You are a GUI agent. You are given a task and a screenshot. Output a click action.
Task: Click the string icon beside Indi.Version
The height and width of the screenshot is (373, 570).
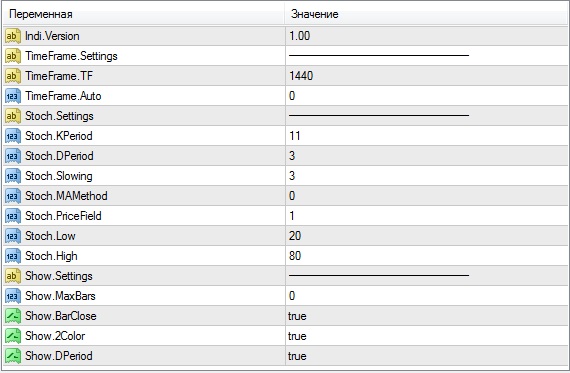[13, 36]
